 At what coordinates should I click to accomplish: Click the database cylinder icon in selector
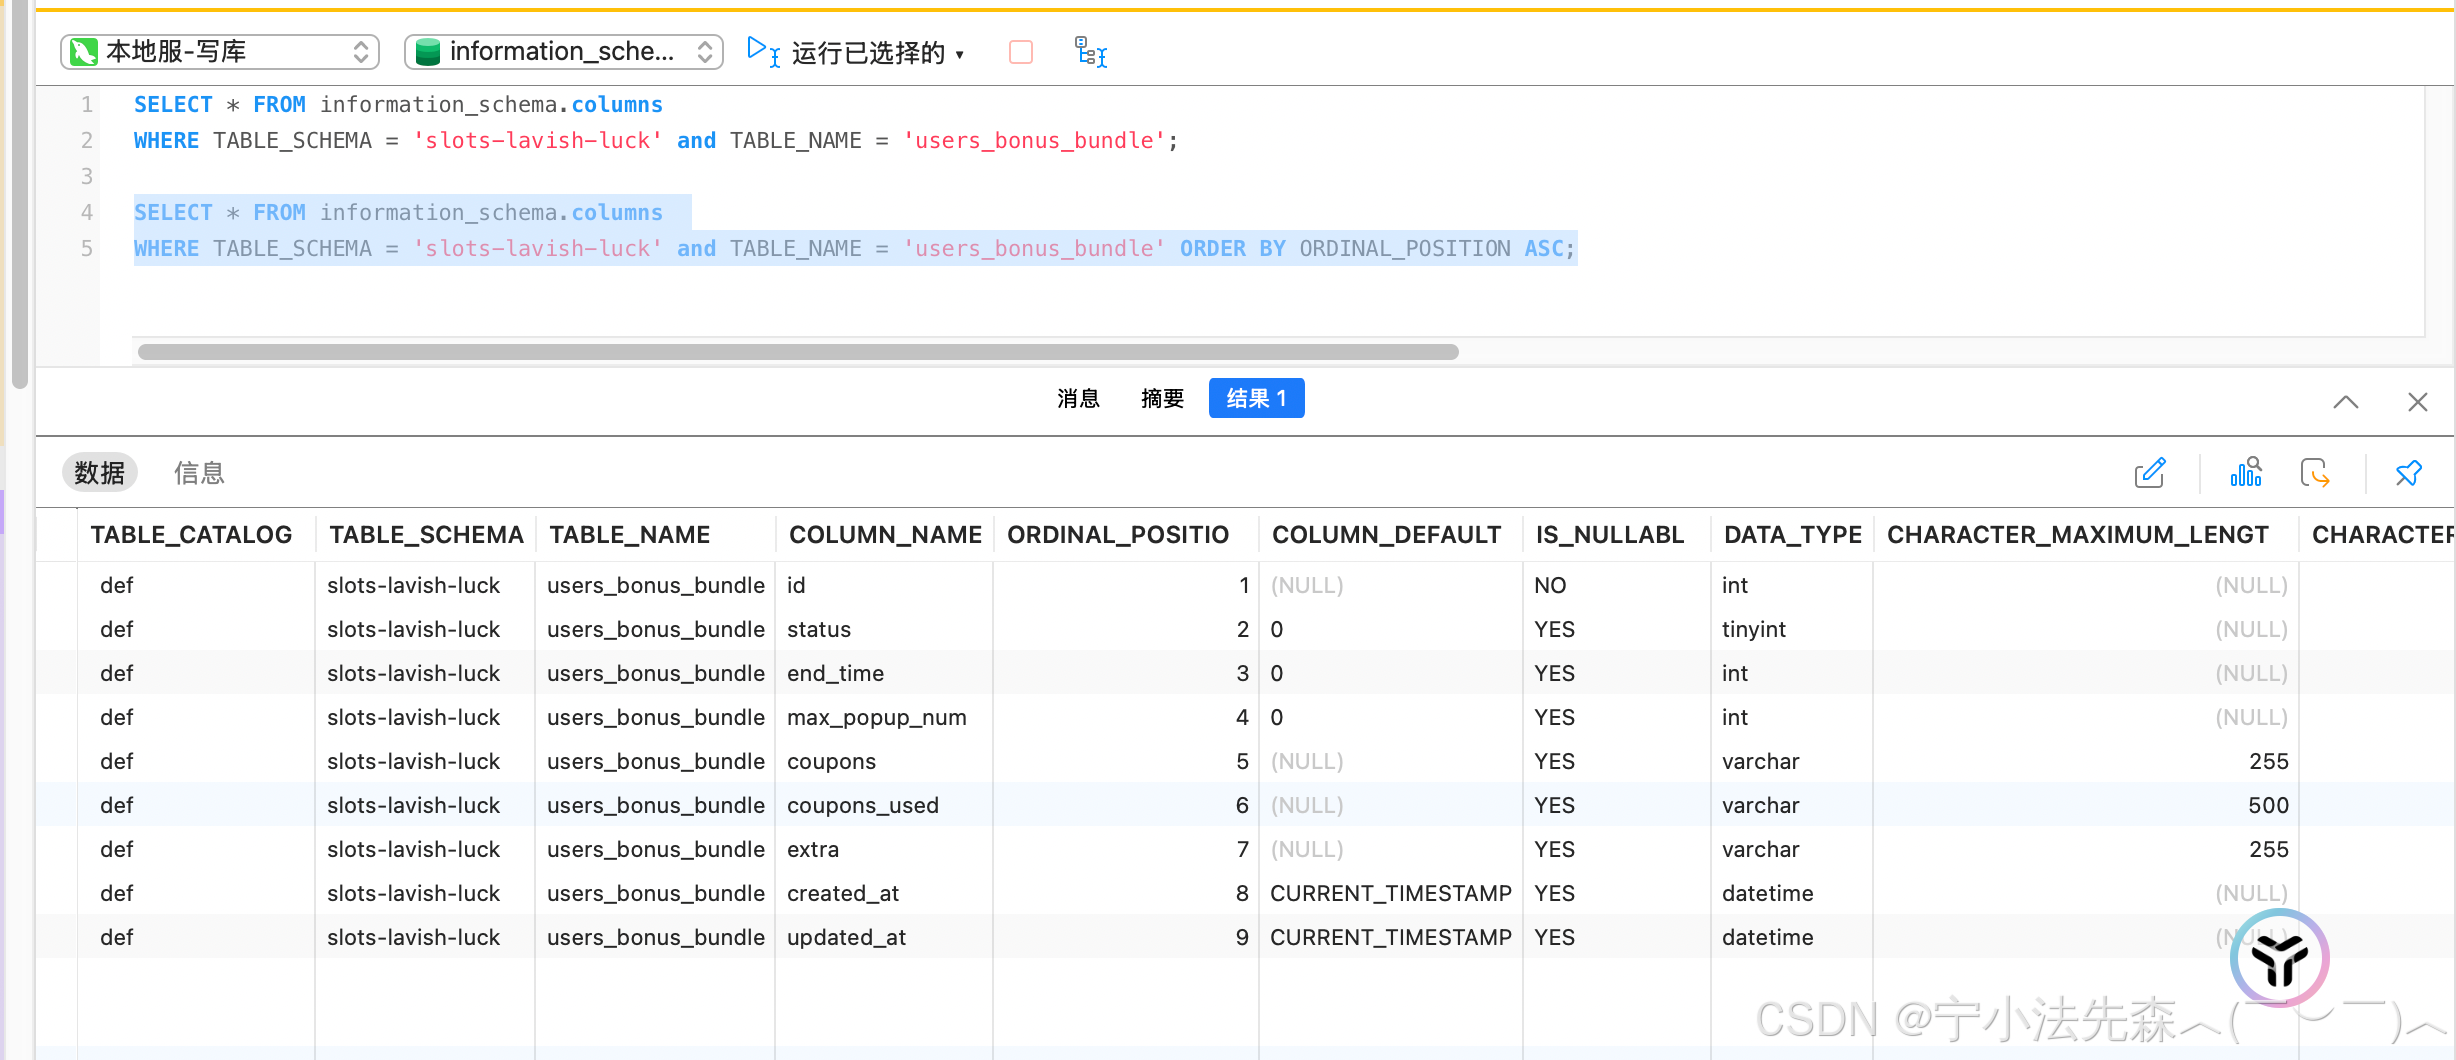(427, 52)
